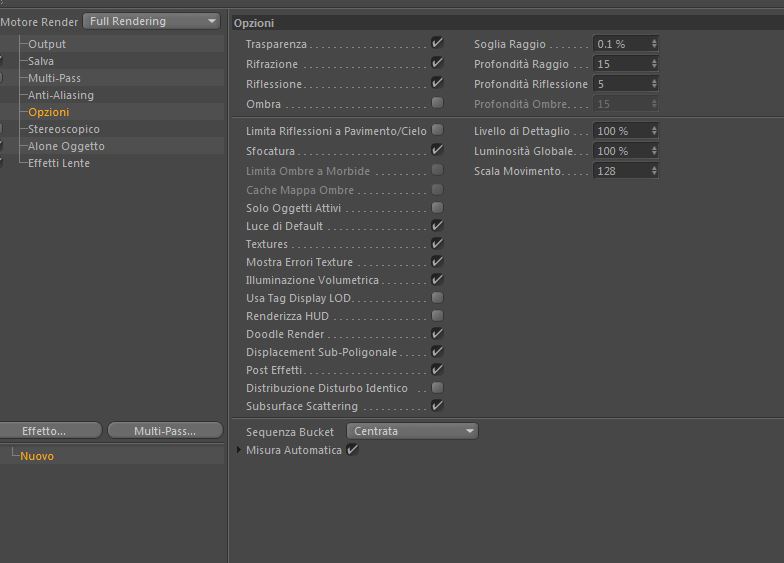Enable Solo Oggetti Attivi checkbox

coord(437,207)
